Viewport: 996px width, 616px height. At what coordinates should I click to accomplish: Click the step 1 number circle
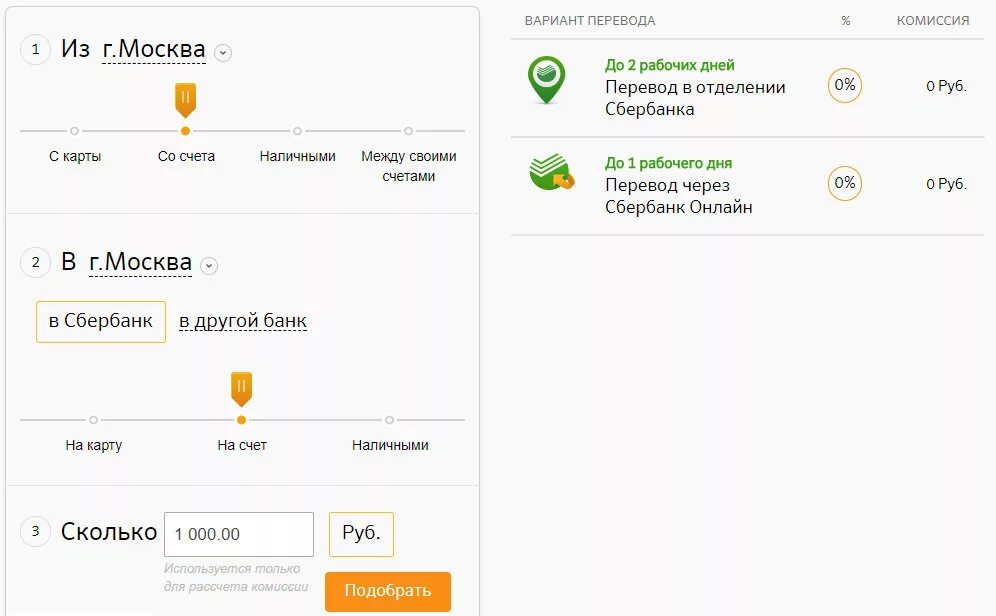[x=36, y=50]
